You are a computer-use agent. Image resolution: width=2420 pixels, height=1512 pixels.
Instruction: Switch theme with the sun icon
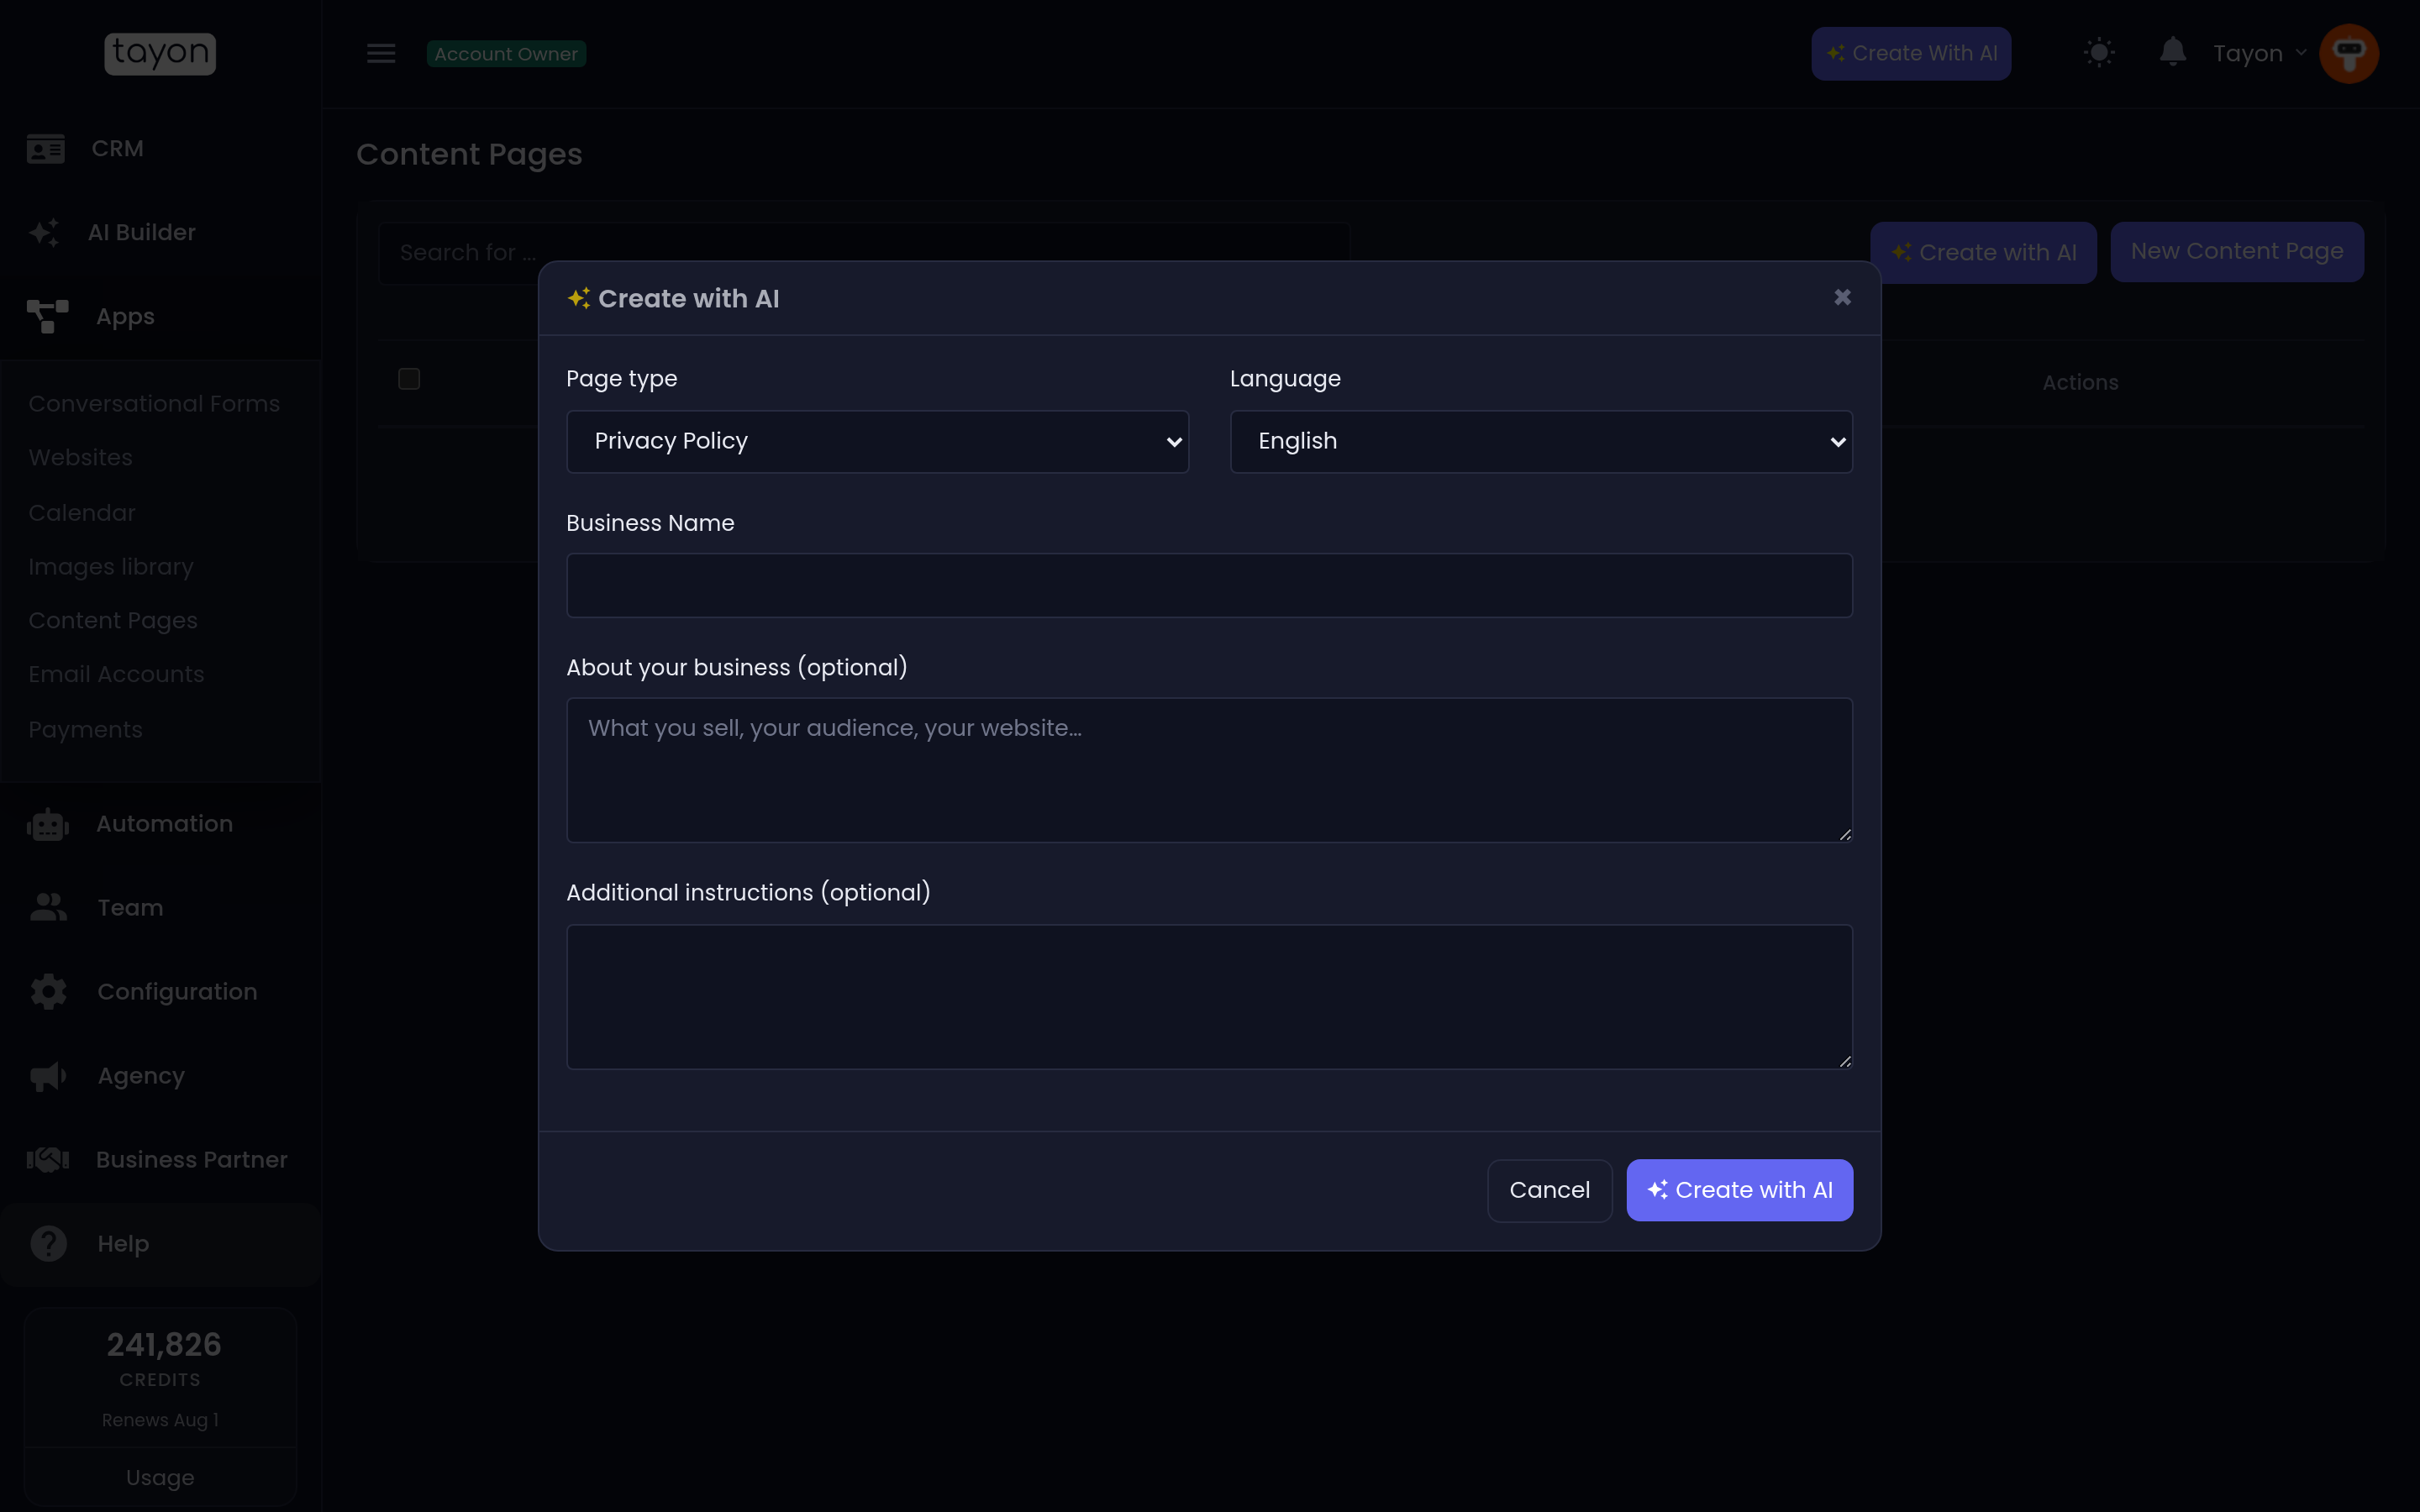(2099, 53)
